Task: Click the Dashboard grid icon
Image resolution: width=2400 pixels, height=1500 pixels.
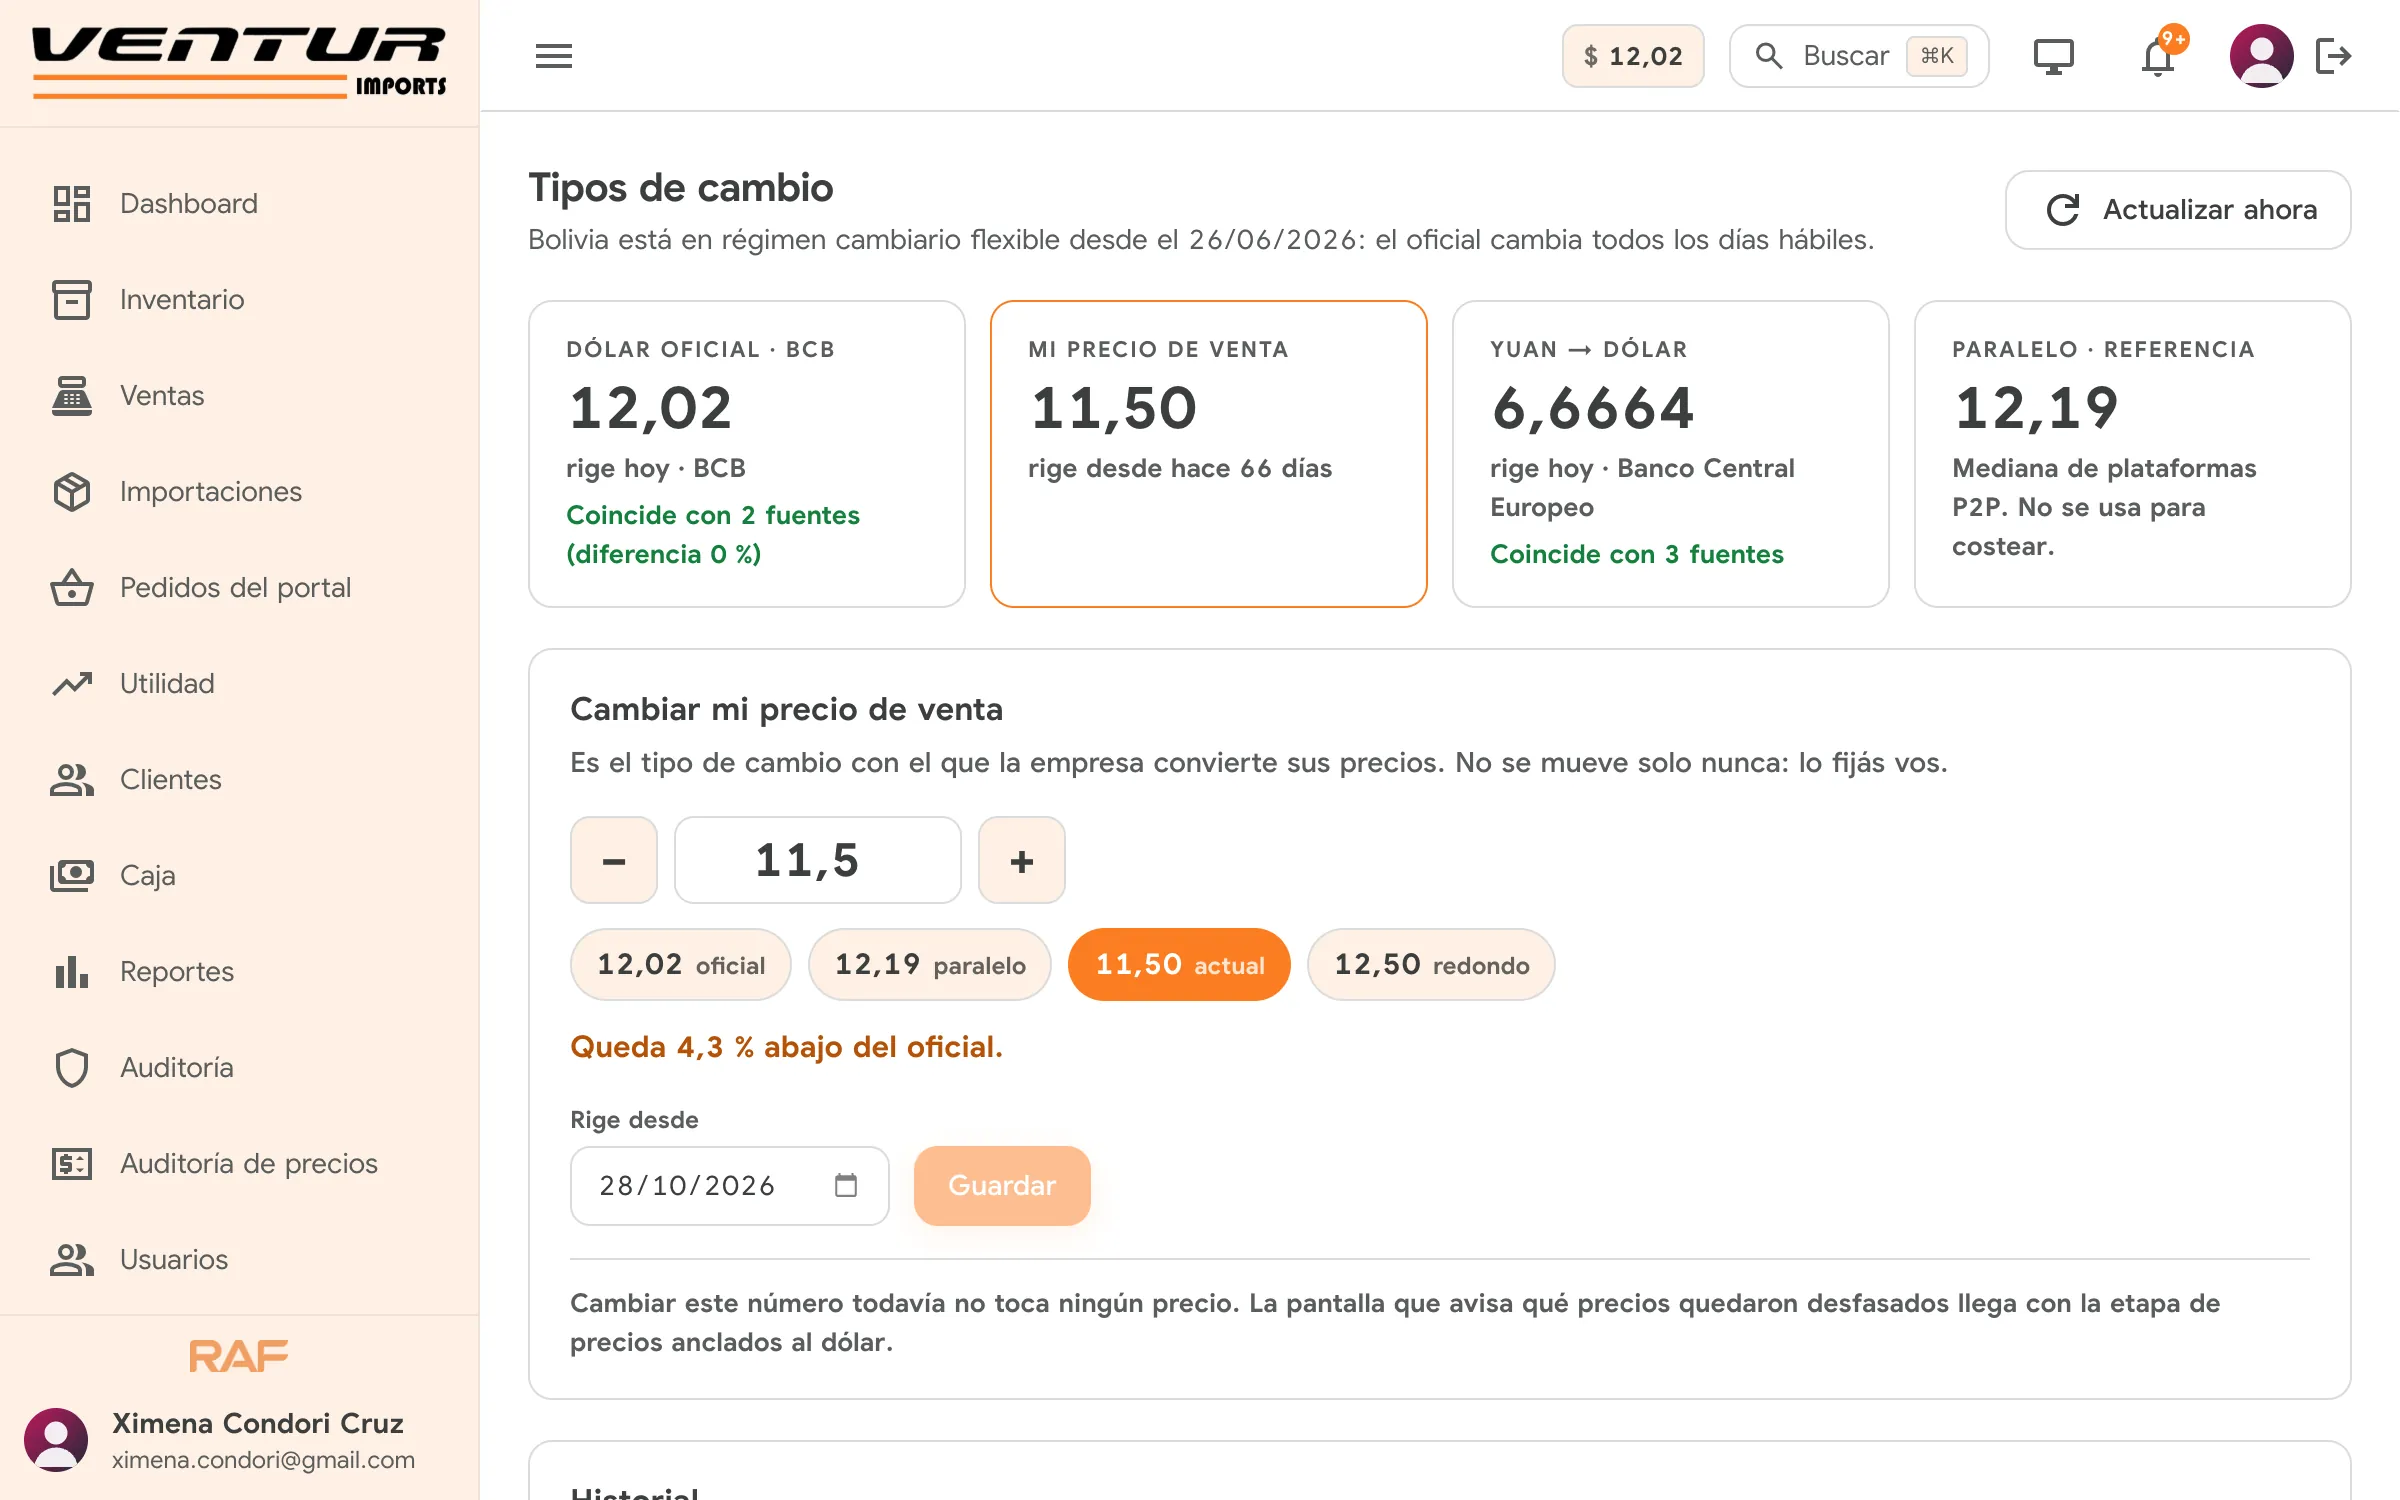Action: tap(72, 204)
